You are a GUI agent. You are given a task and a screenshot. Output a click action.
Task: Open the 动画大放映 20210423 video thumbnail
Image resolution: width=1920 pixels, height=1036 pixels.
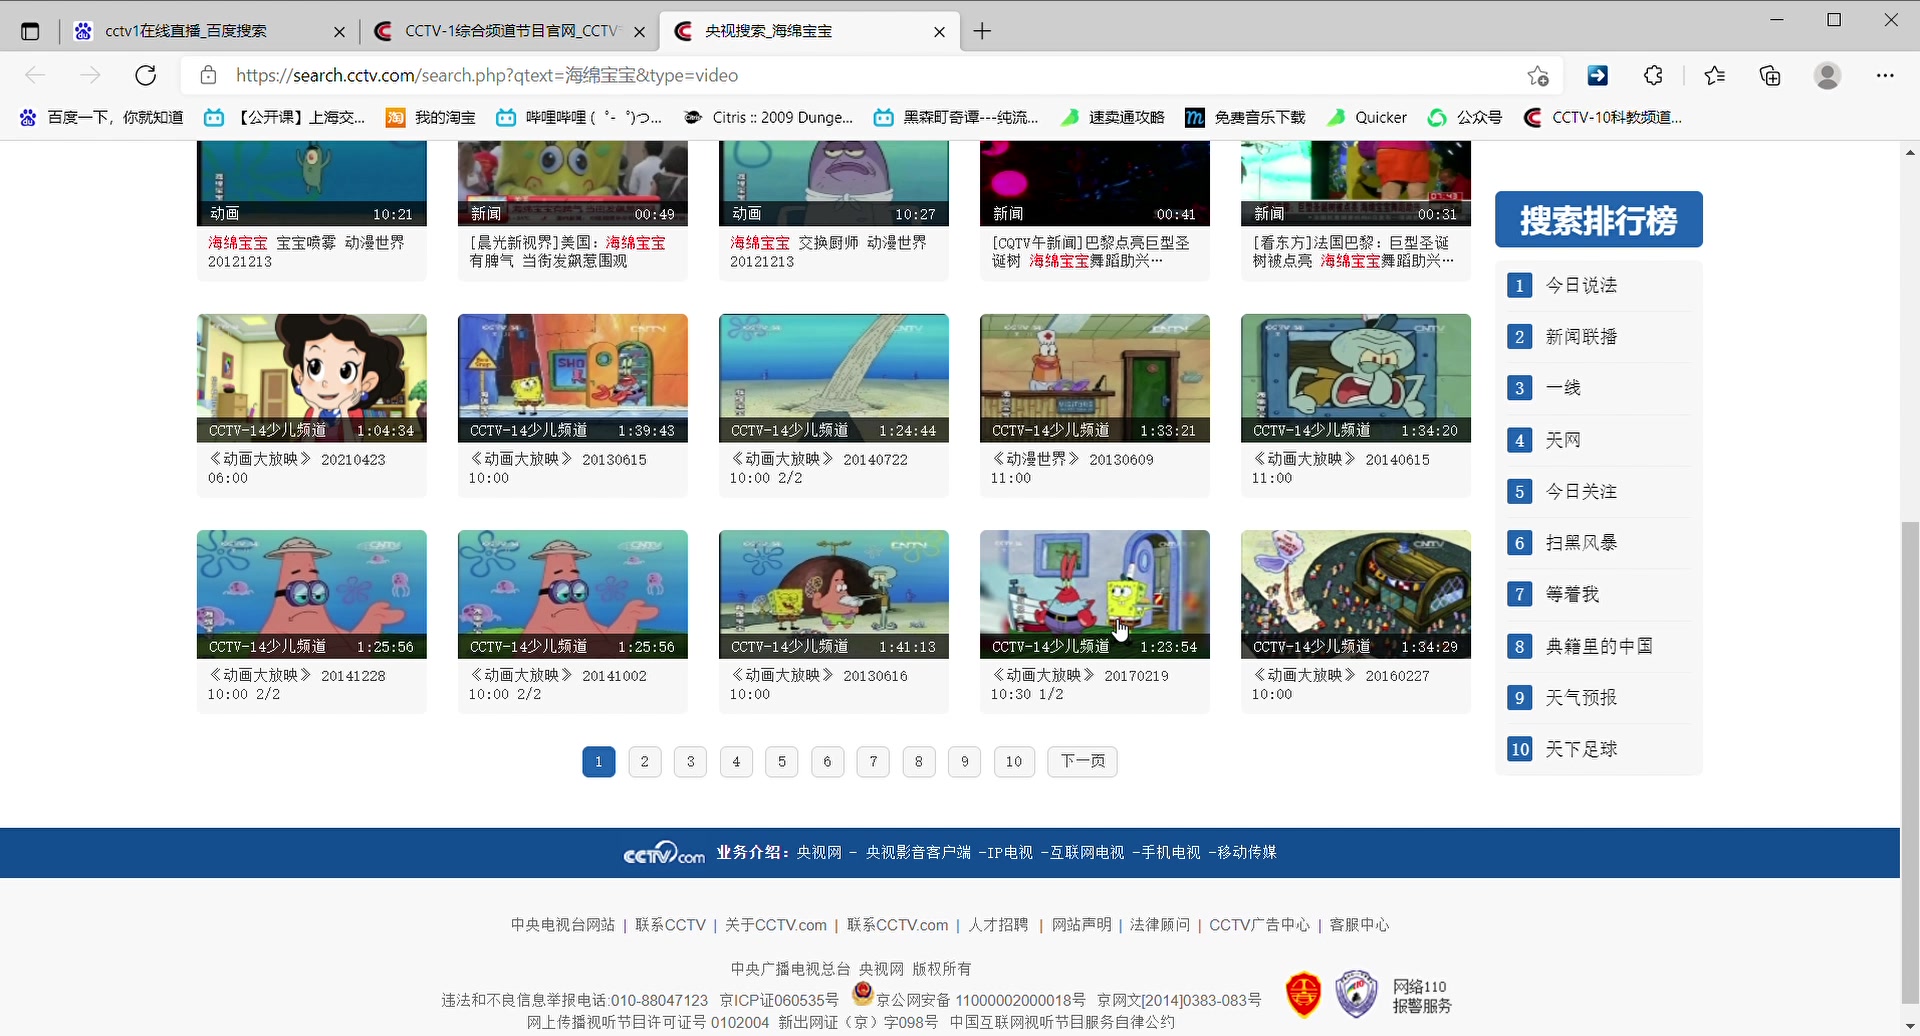[x=312, y=378]
